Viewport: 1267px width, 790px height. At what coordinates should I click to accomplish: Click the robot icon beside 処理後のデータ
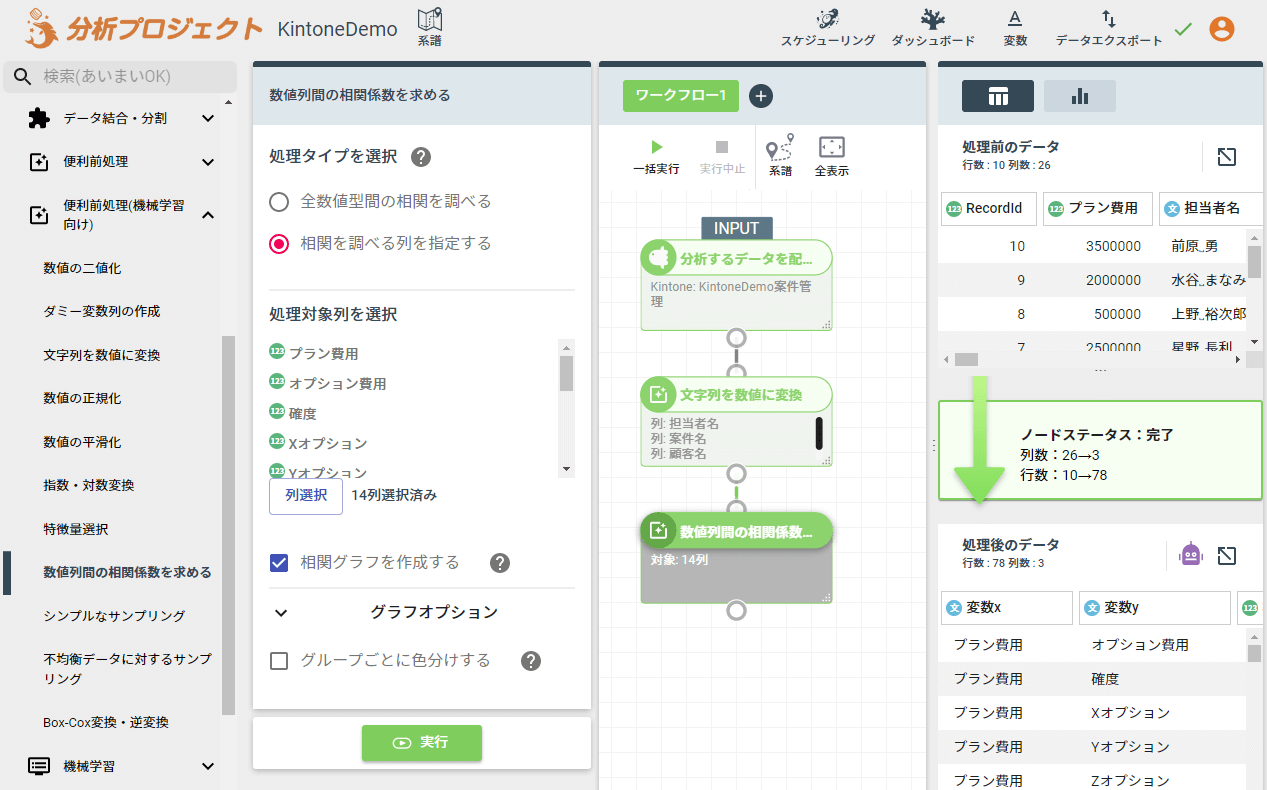pyautogui.click(x=1190, y=555)
